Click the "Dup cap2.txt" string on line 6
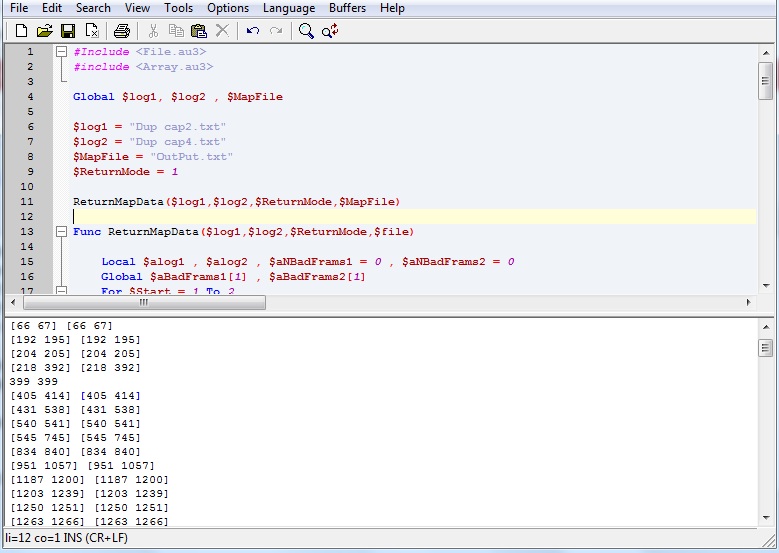Screen dimensions: 779x553 [177, 127]
